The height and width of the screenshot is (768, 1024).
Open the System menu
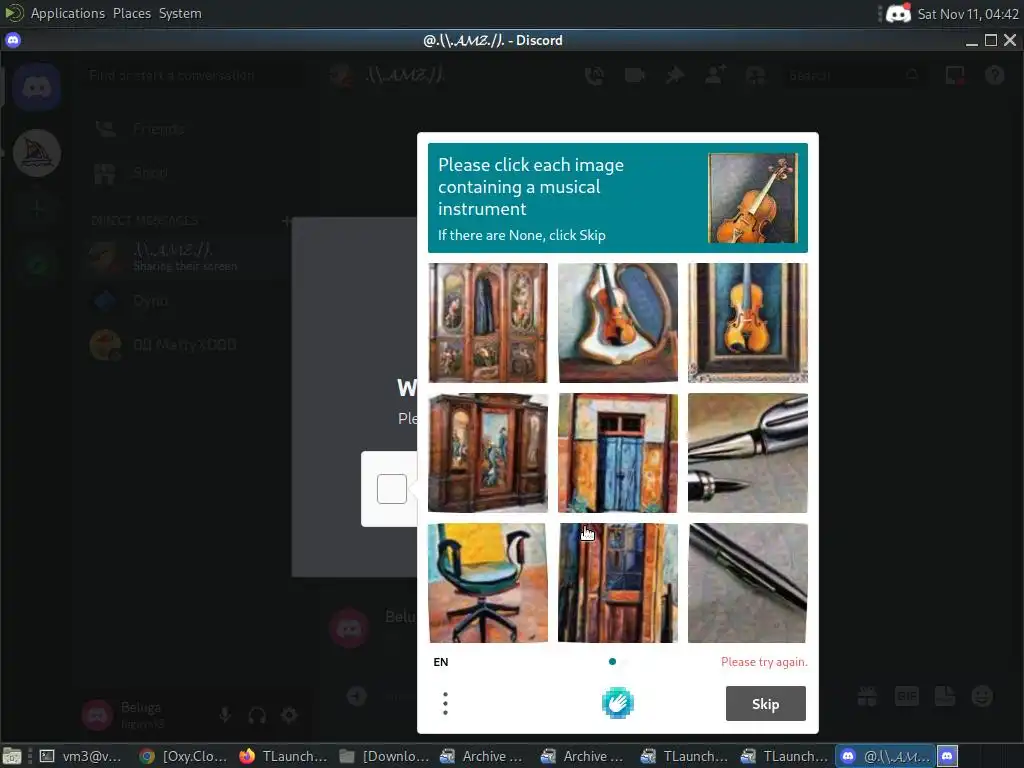[180, 13]
